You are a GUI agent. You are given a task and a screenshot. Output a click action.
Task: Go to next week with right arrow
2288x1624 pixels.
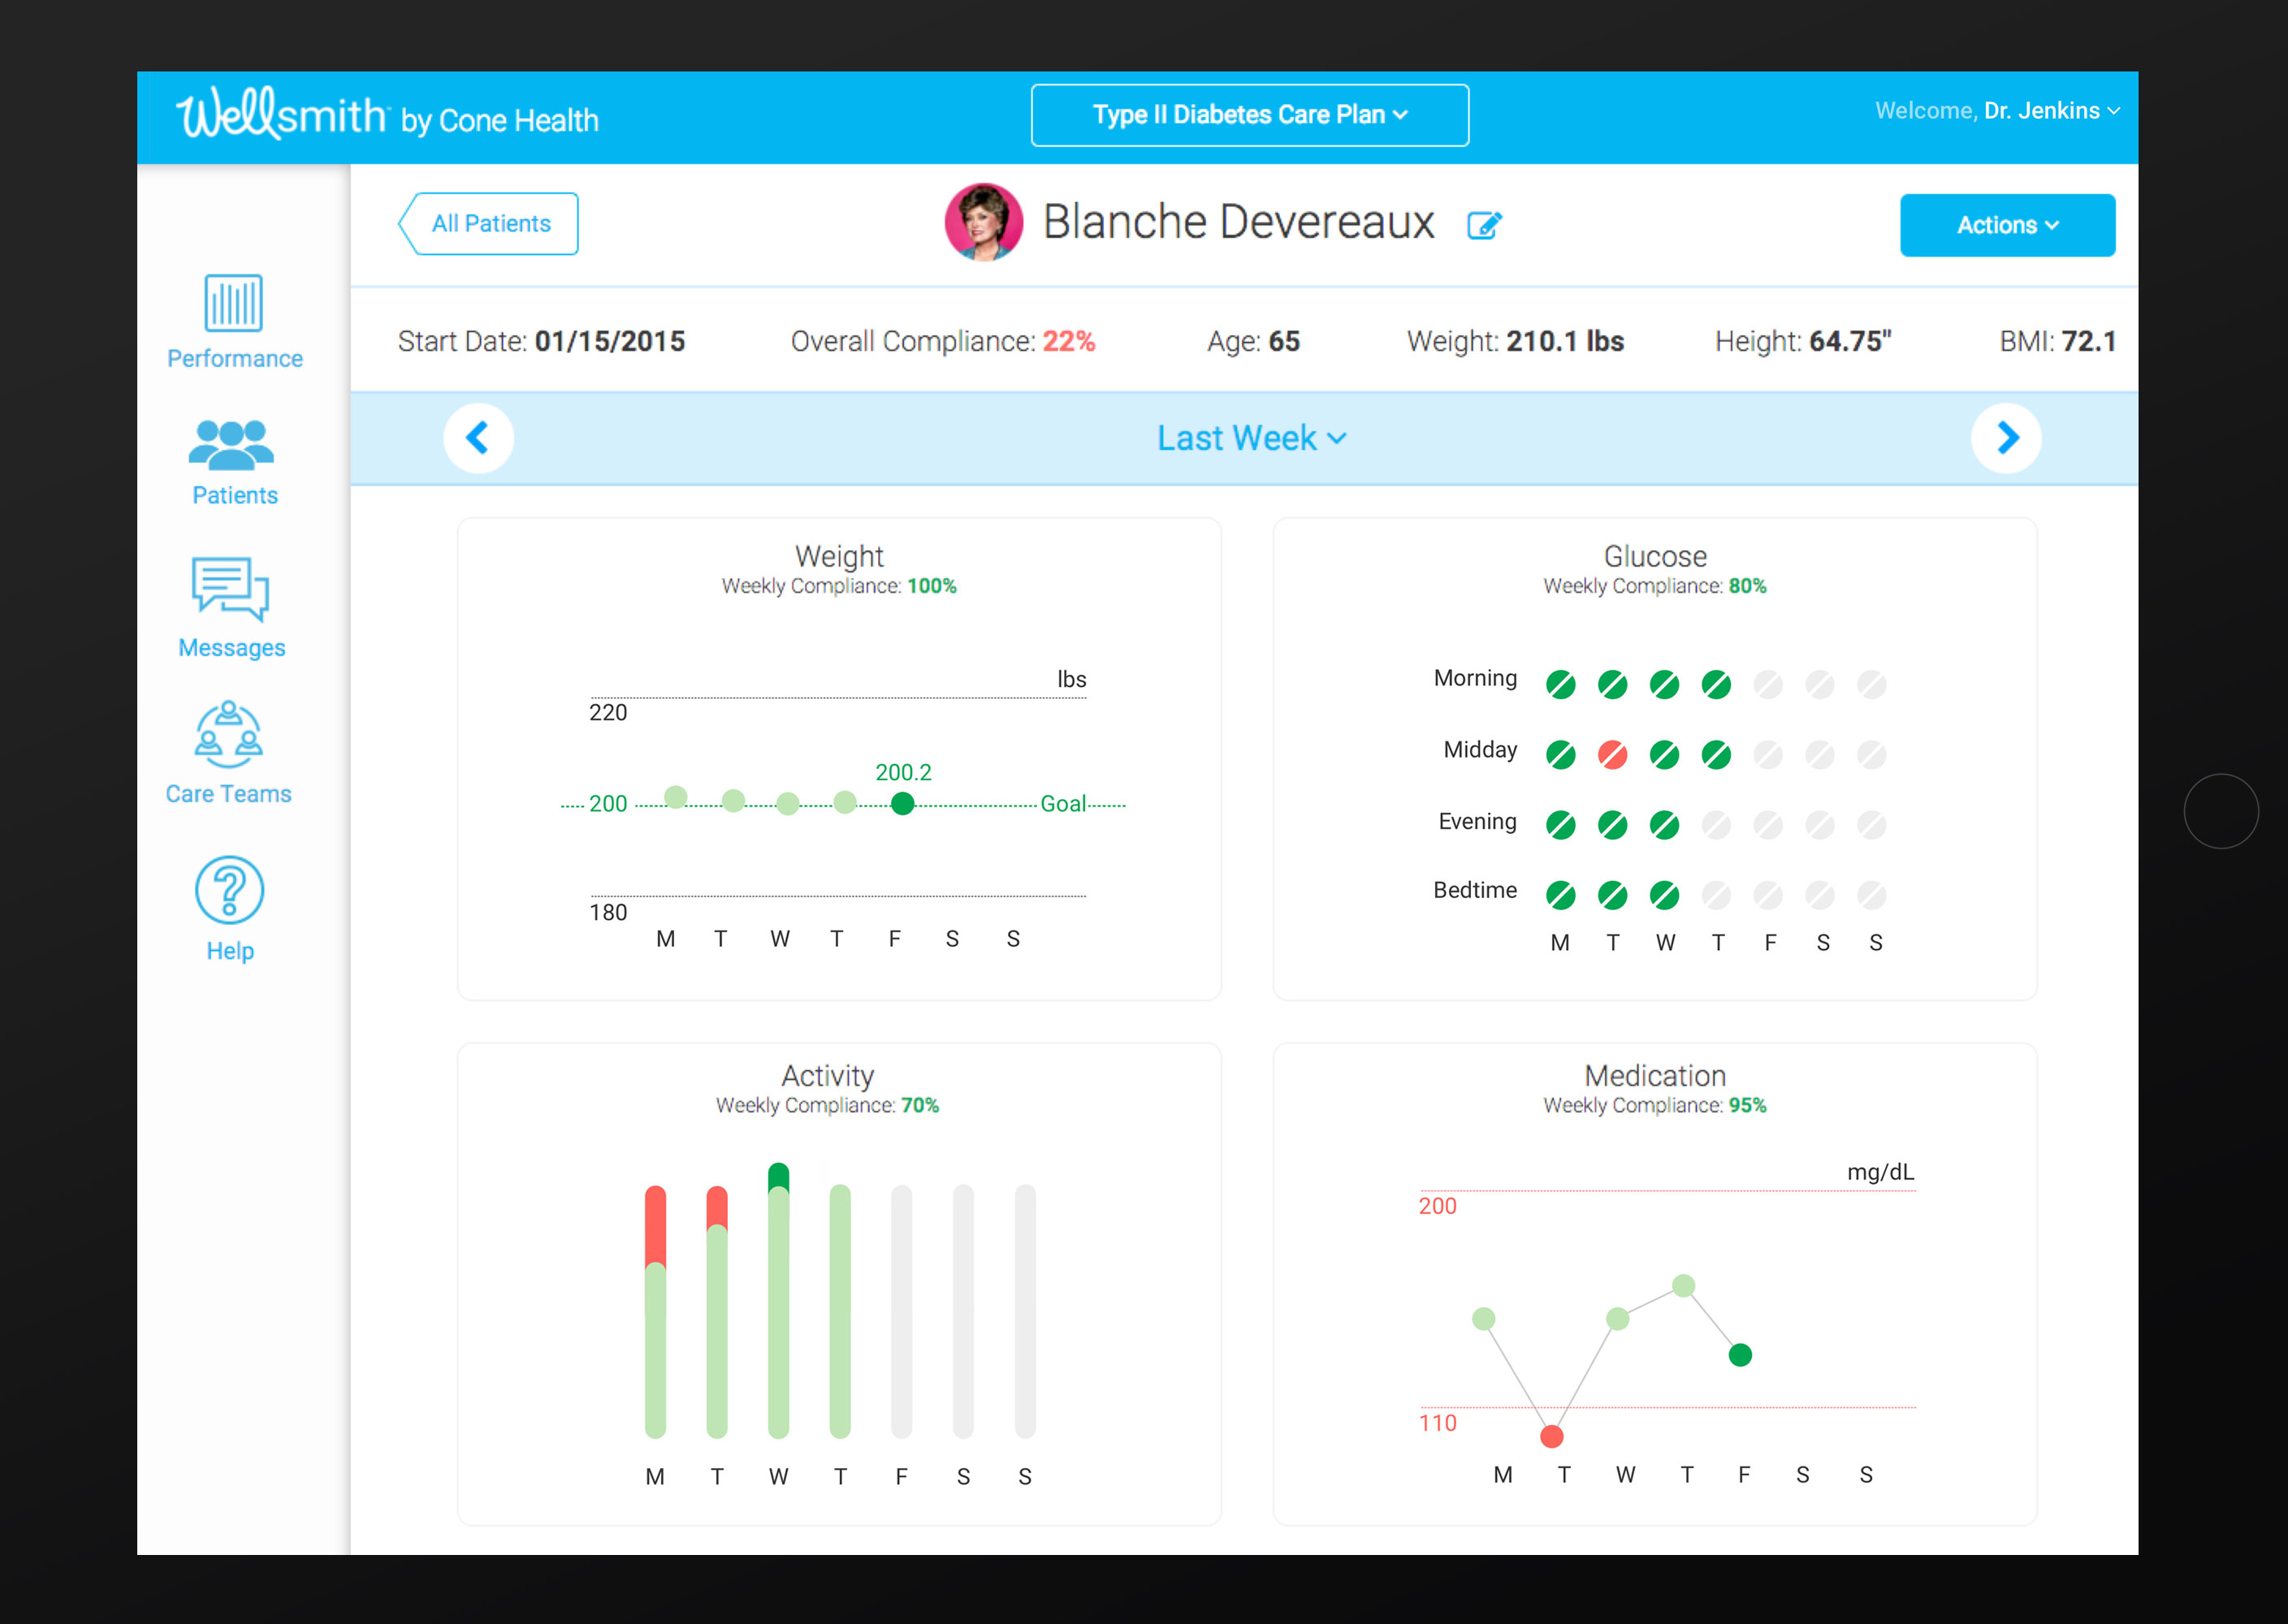coord(2006,438)
